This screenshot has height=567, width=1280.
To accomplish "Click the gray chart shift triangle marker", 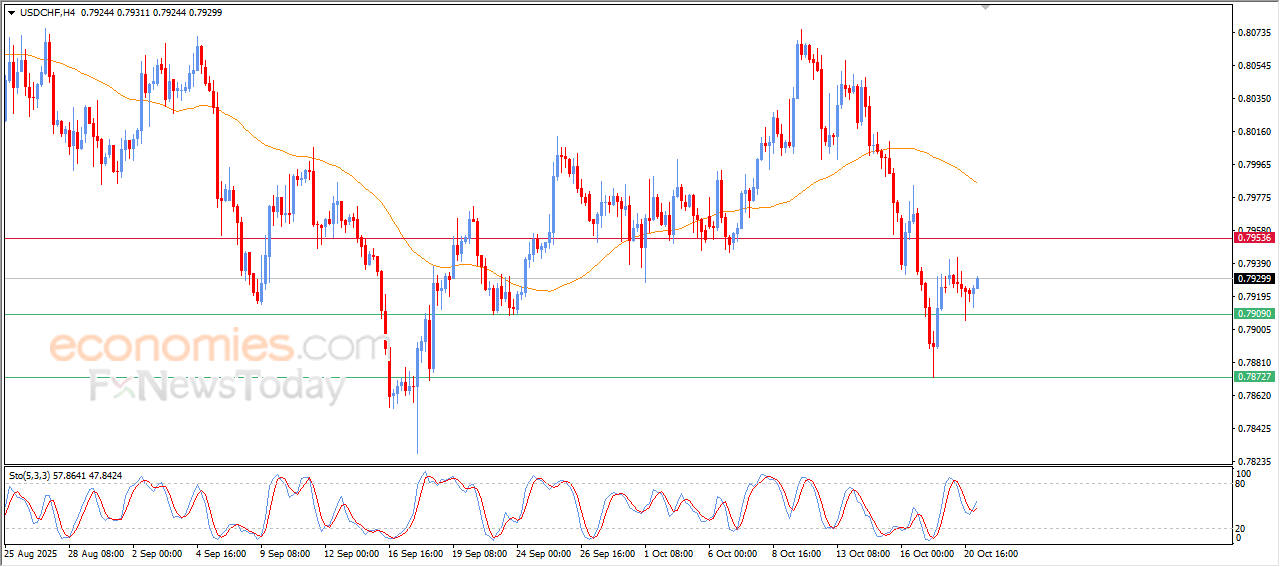I will (986, 7).
